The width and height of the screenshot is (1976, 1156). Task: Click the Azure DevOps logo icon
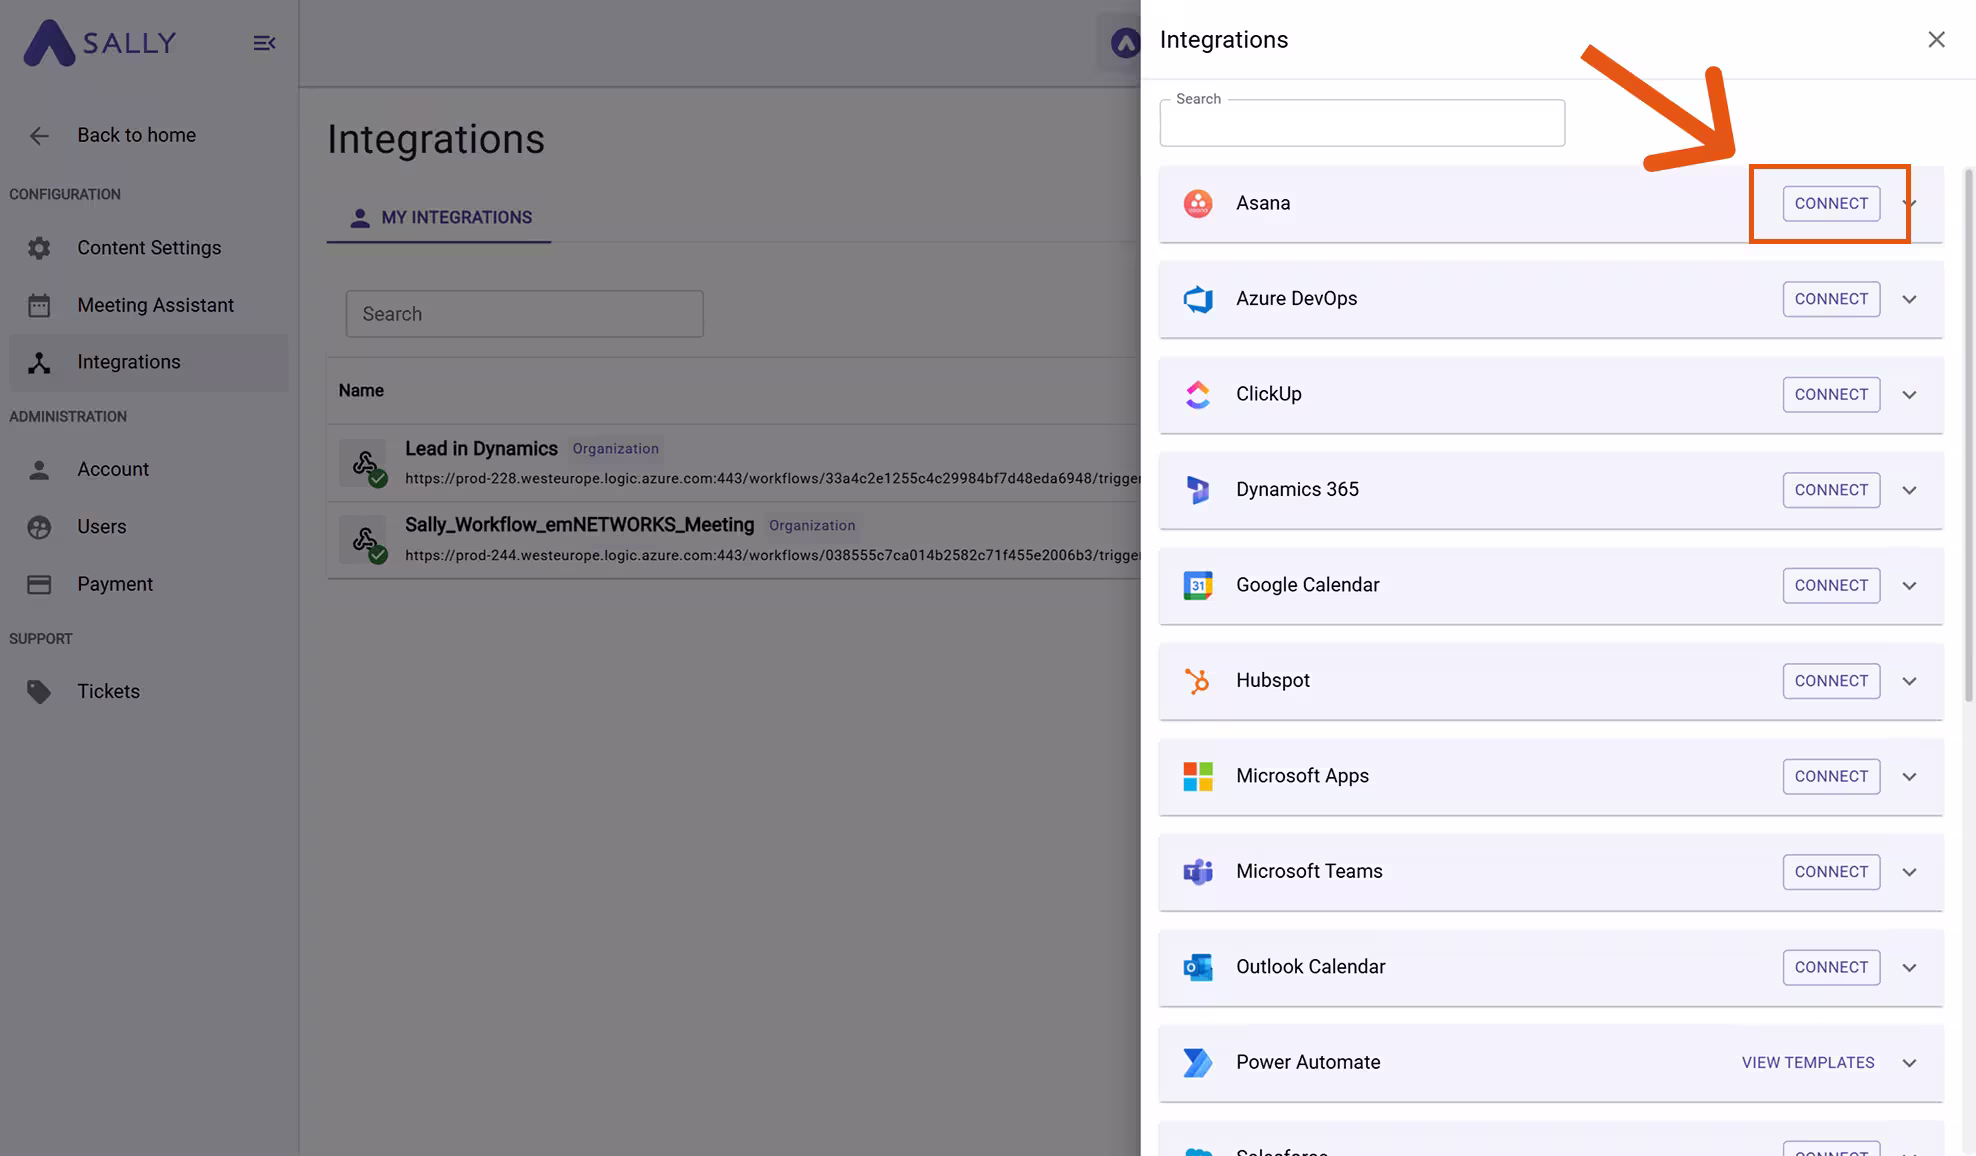(x=1198, y=299)
